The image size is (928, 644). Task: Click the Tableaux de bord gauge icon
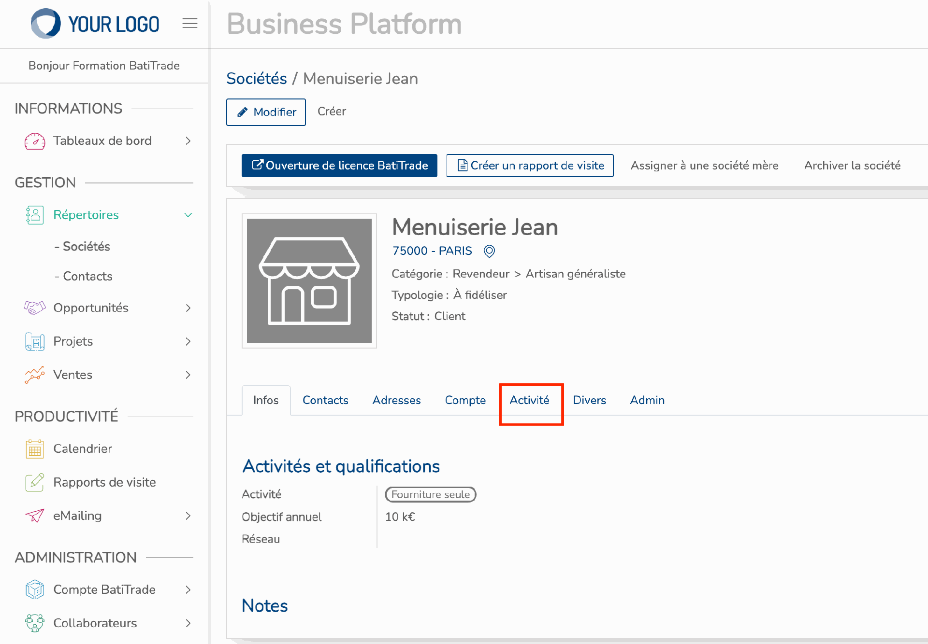tap(35, 141)
